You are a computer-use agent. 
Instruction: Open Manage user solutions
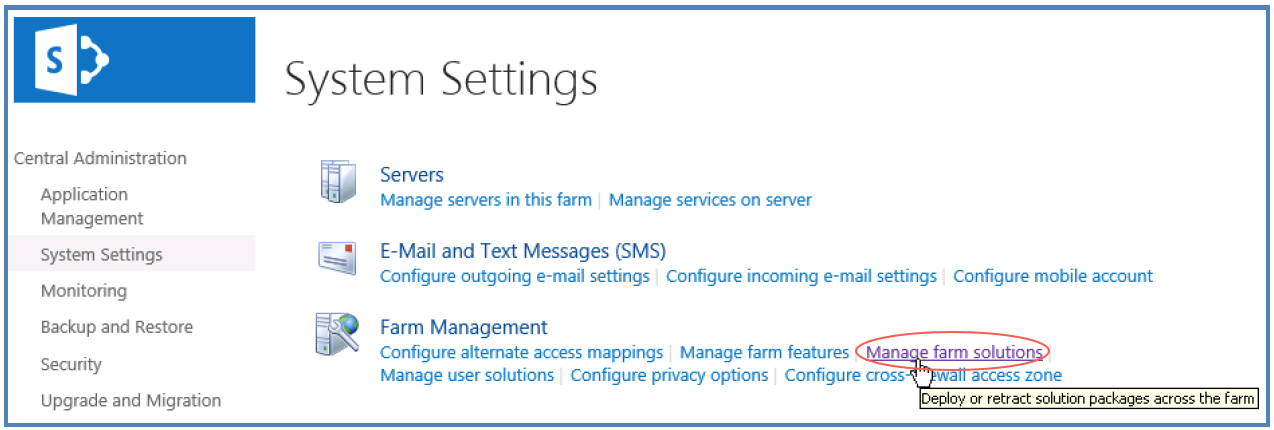click(467, 376)
